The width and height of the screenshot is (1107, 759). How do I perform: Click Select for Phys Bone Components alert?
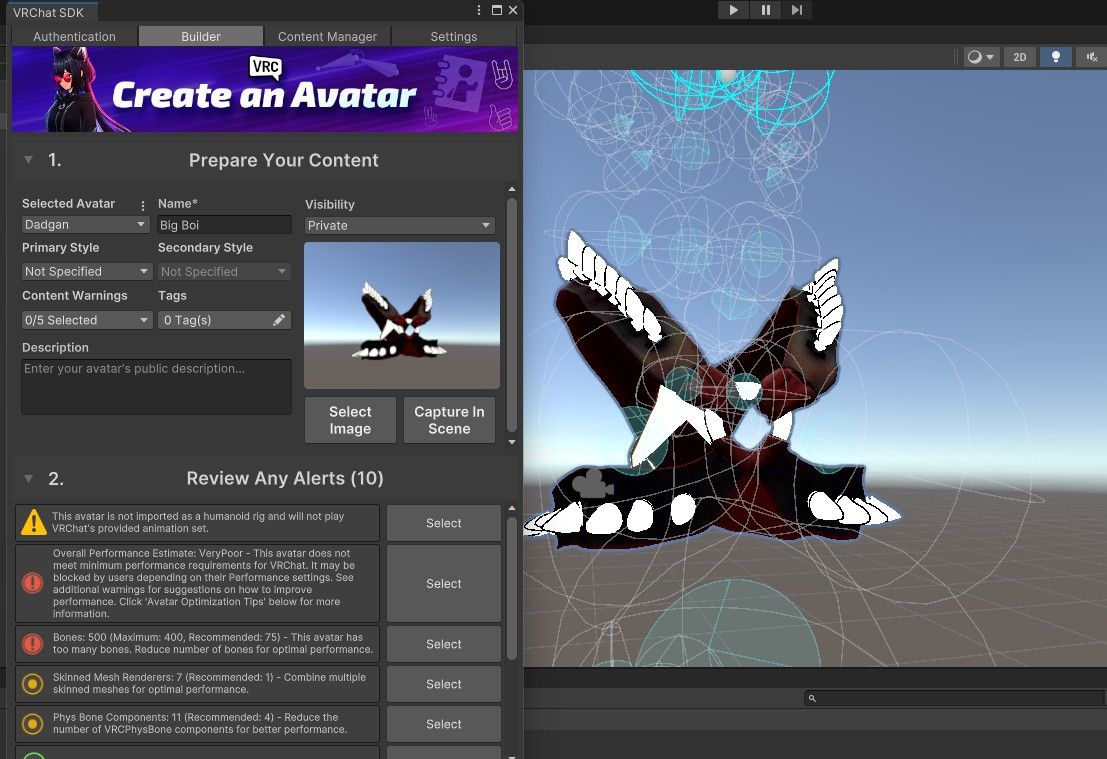(443, 724)
